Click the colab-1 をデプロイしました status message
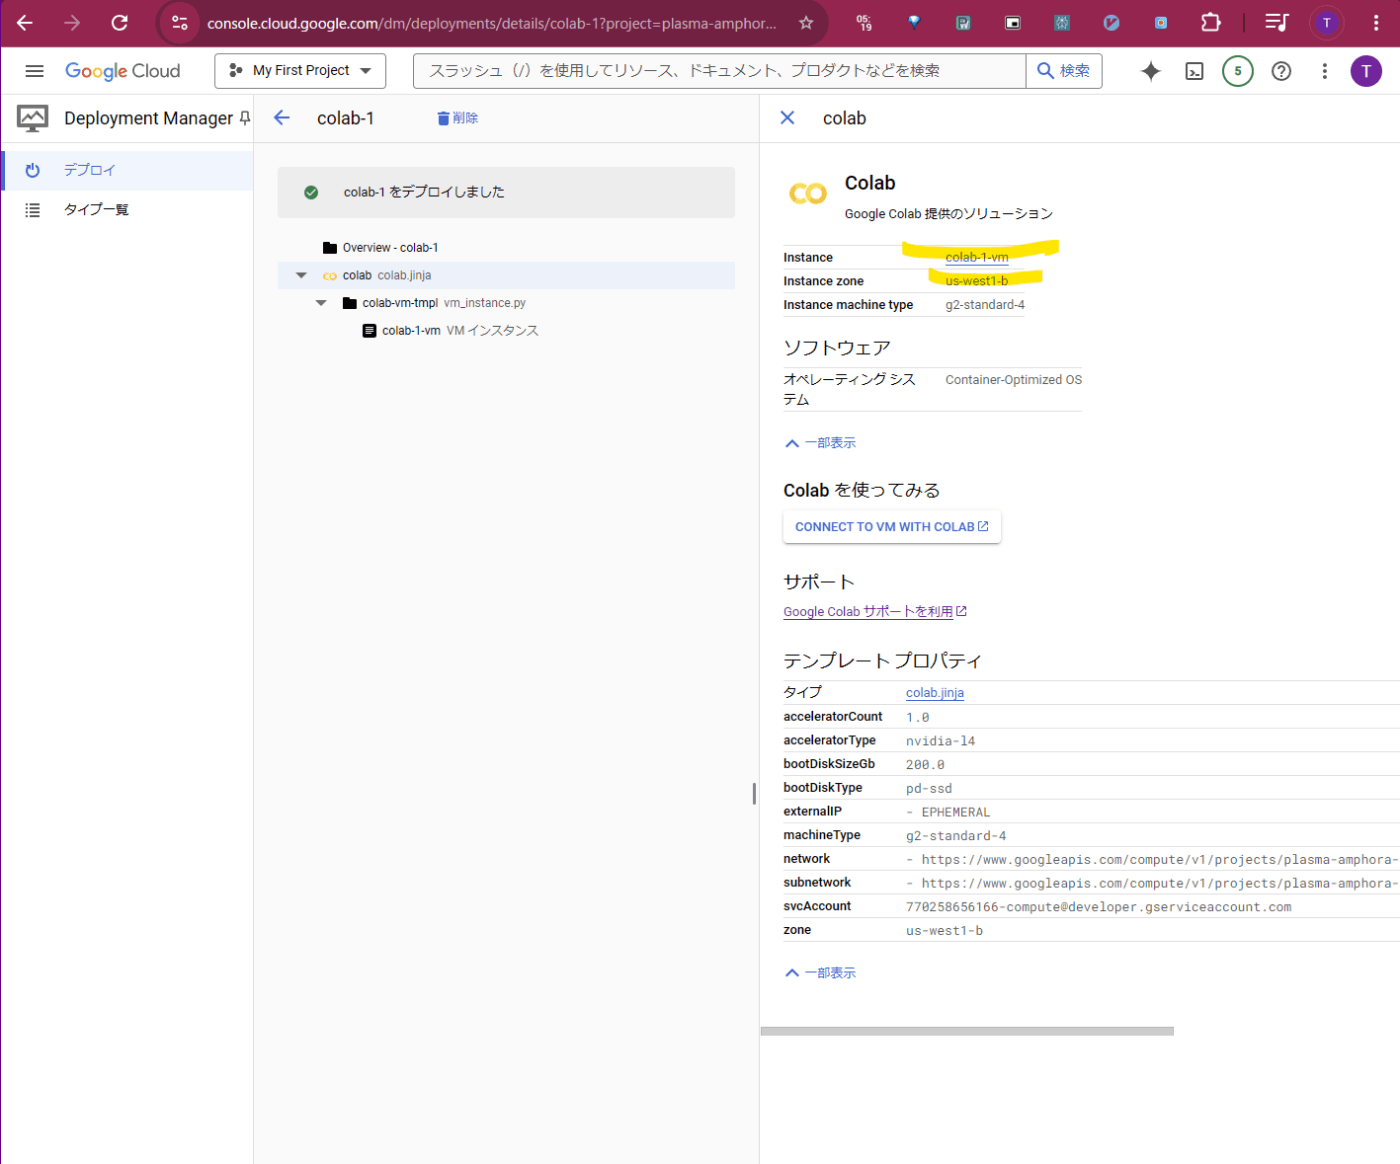 pos(424,192)
